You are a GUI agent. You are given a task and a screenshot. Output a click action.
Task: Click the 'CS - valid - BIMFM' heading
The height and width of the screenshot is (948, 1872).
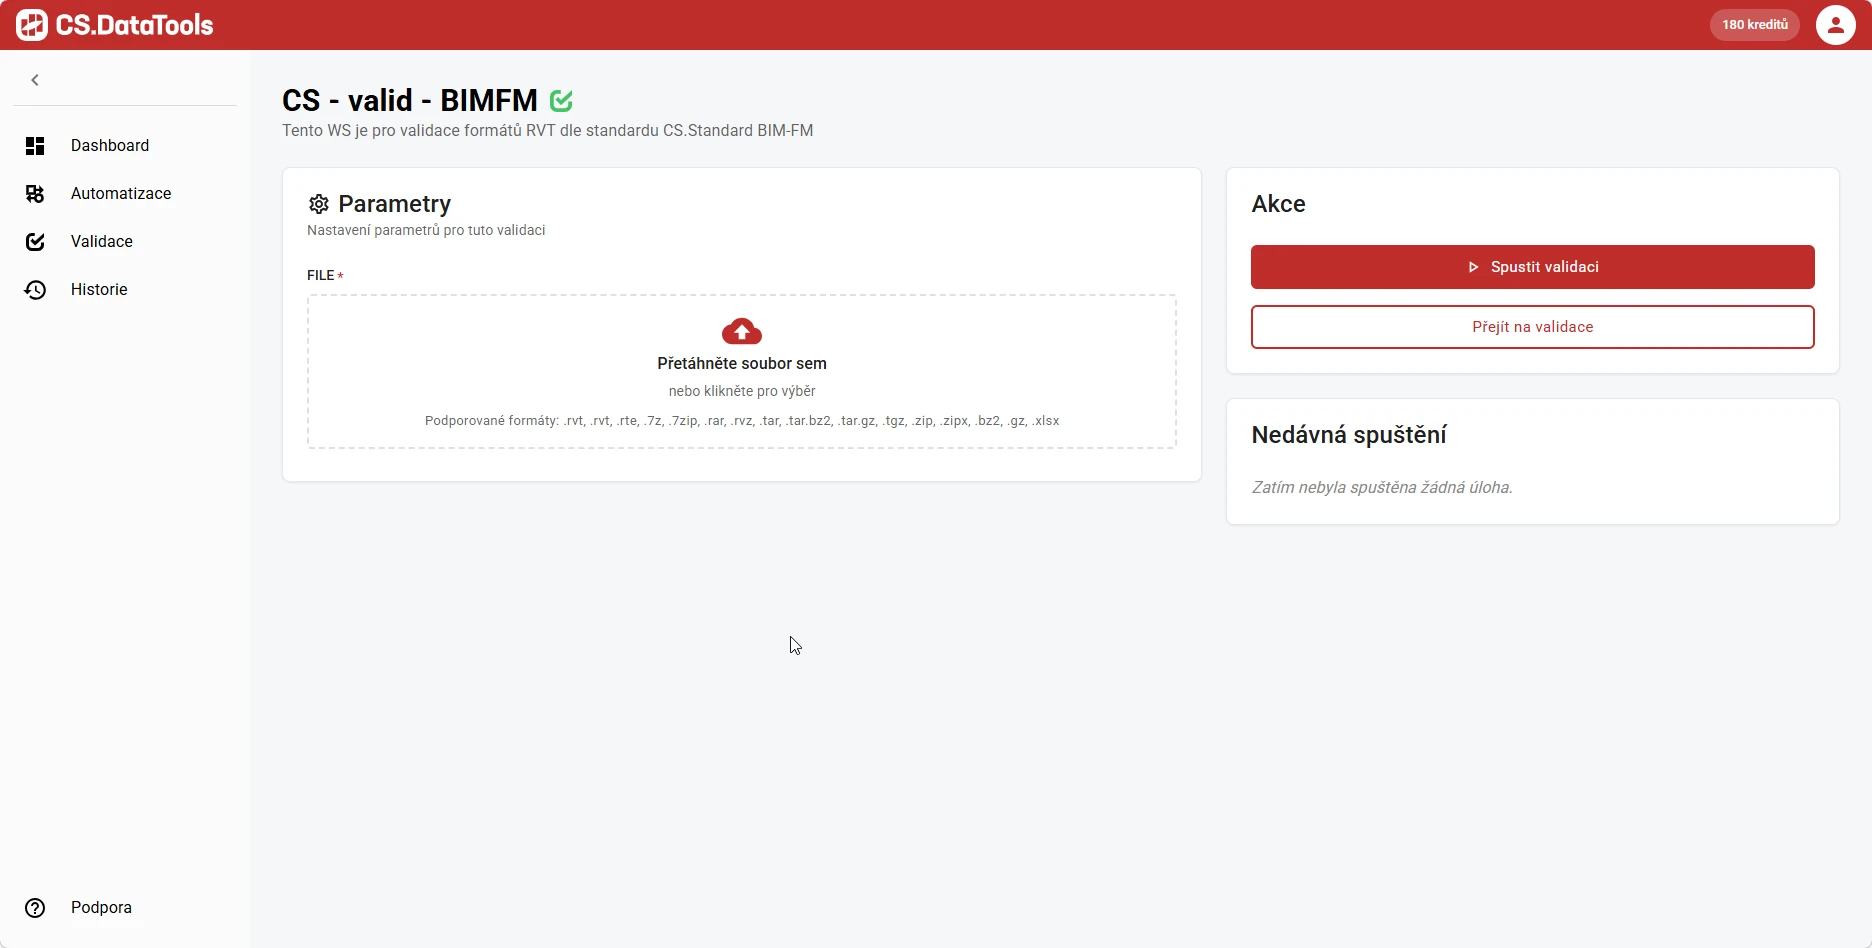[x=410, y=101]
